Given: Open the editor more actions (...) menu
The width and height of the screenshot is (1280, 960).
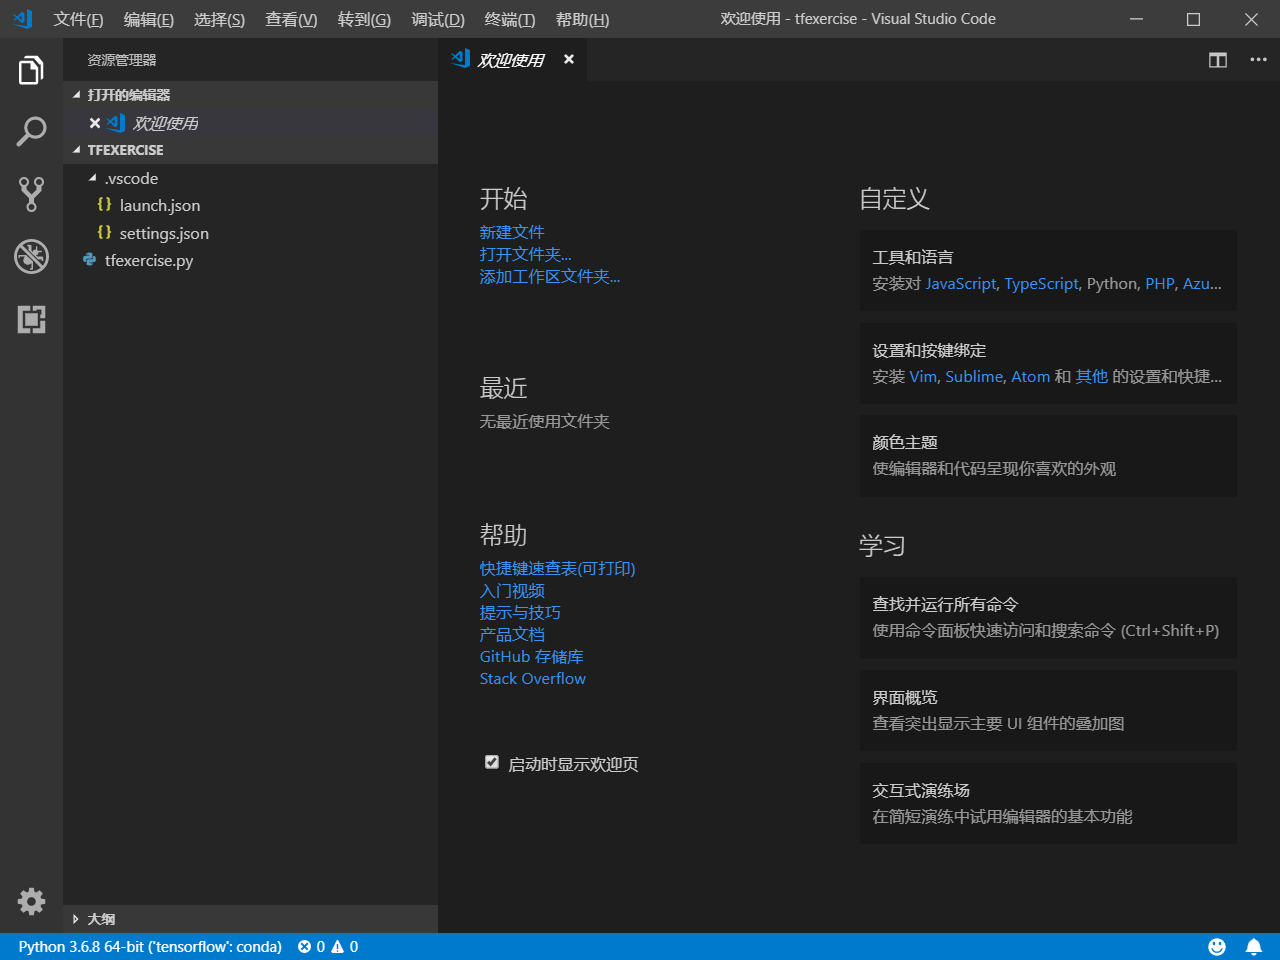Looking at the screenshot, I should [x=1258, y=60].
